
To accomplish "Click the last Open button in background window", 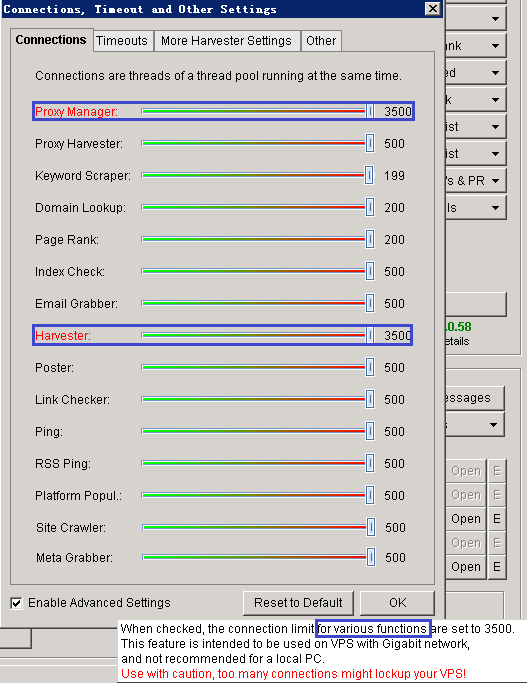I will point(465,567).
